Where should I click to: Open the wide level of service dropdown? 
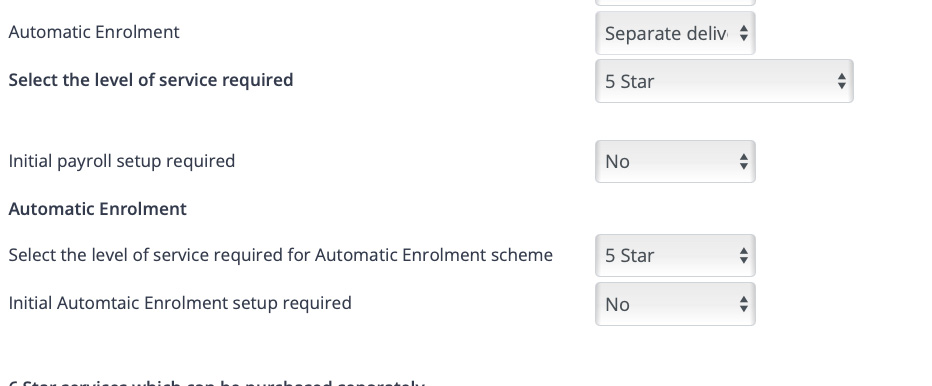(x=724, y=81)
